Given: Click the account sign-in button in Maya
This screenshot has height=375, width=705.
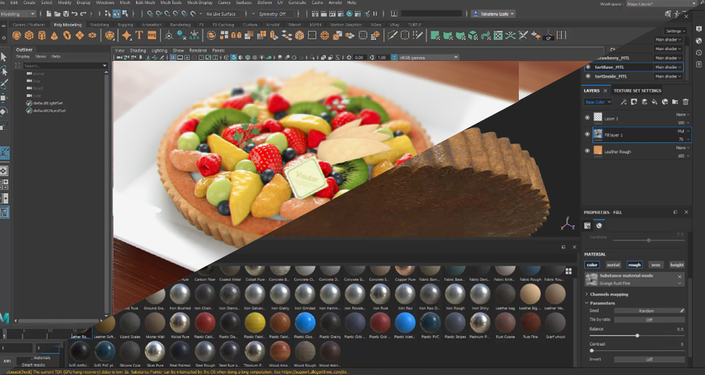Looking at the screenshot, I should [x=493, y=14].
